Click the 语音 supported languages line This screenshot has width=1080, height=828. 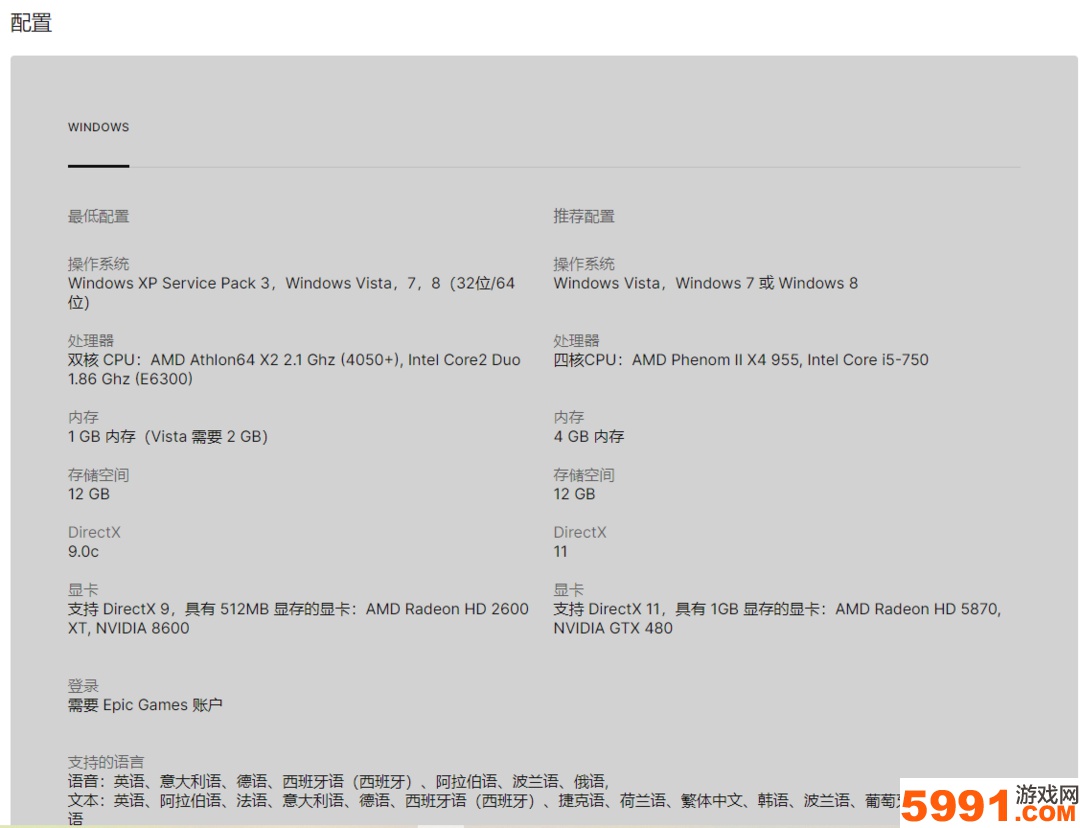(x=337, y=781)
